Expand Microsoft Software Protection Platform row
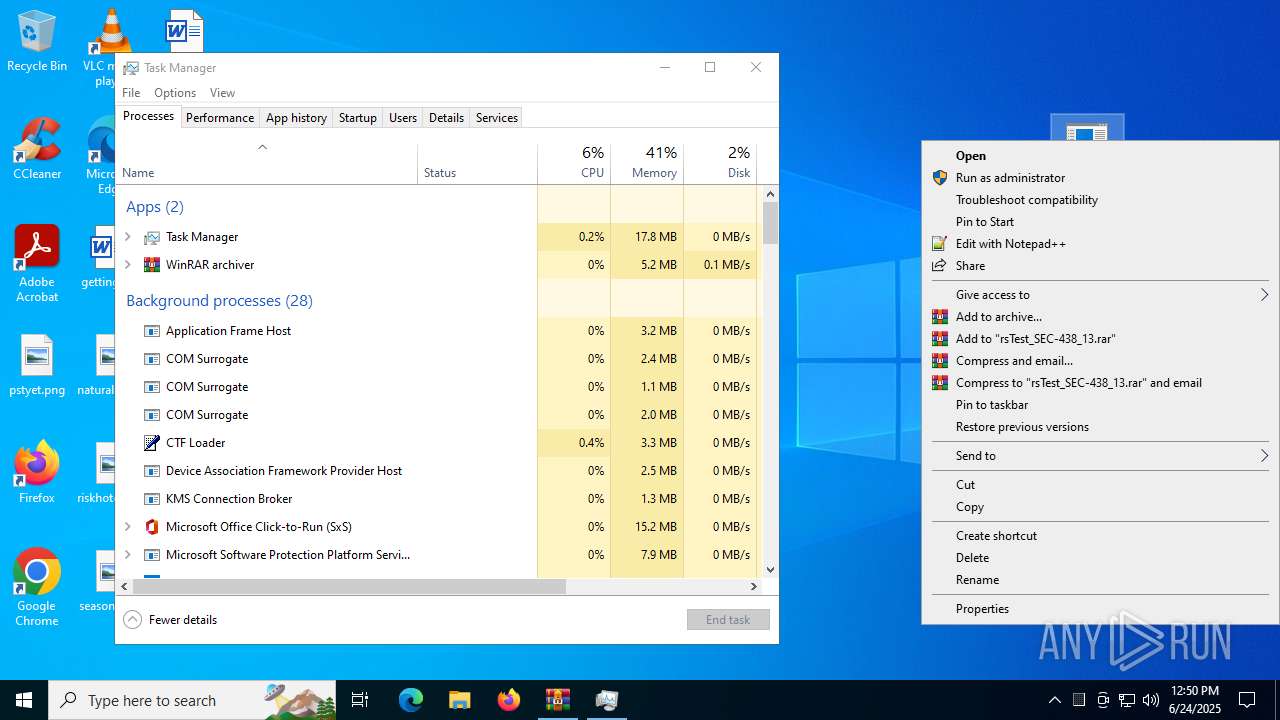 [128, 555]
